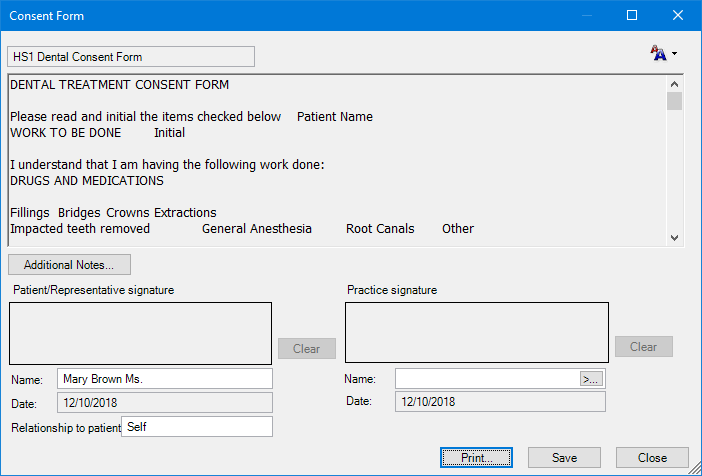The width and height of the screenshot is (702, 476).
Task: Click the practice Name input field
Action: 487,379
